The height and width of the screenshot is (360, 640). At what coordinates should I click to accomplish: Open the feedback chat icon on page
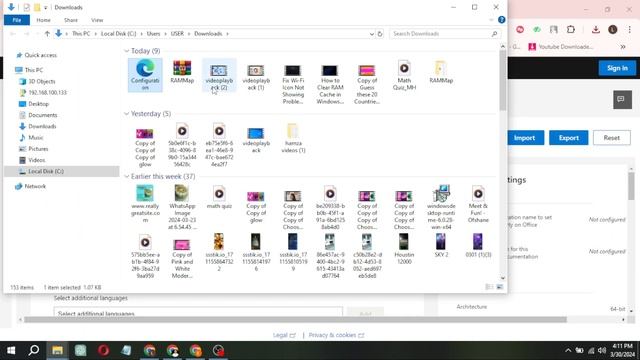point(622,100)
